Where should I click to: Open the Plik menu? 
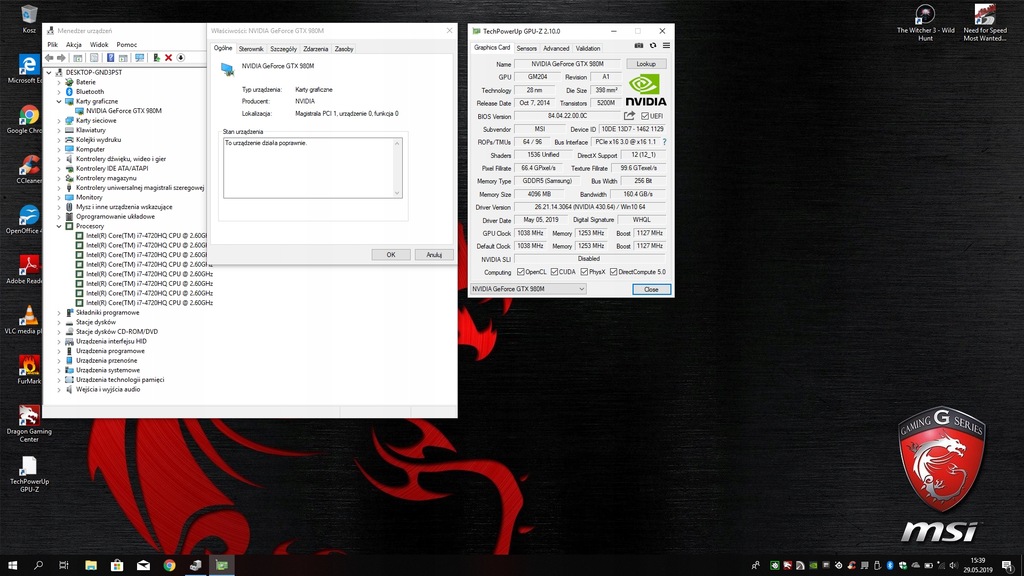click(53, 45)
